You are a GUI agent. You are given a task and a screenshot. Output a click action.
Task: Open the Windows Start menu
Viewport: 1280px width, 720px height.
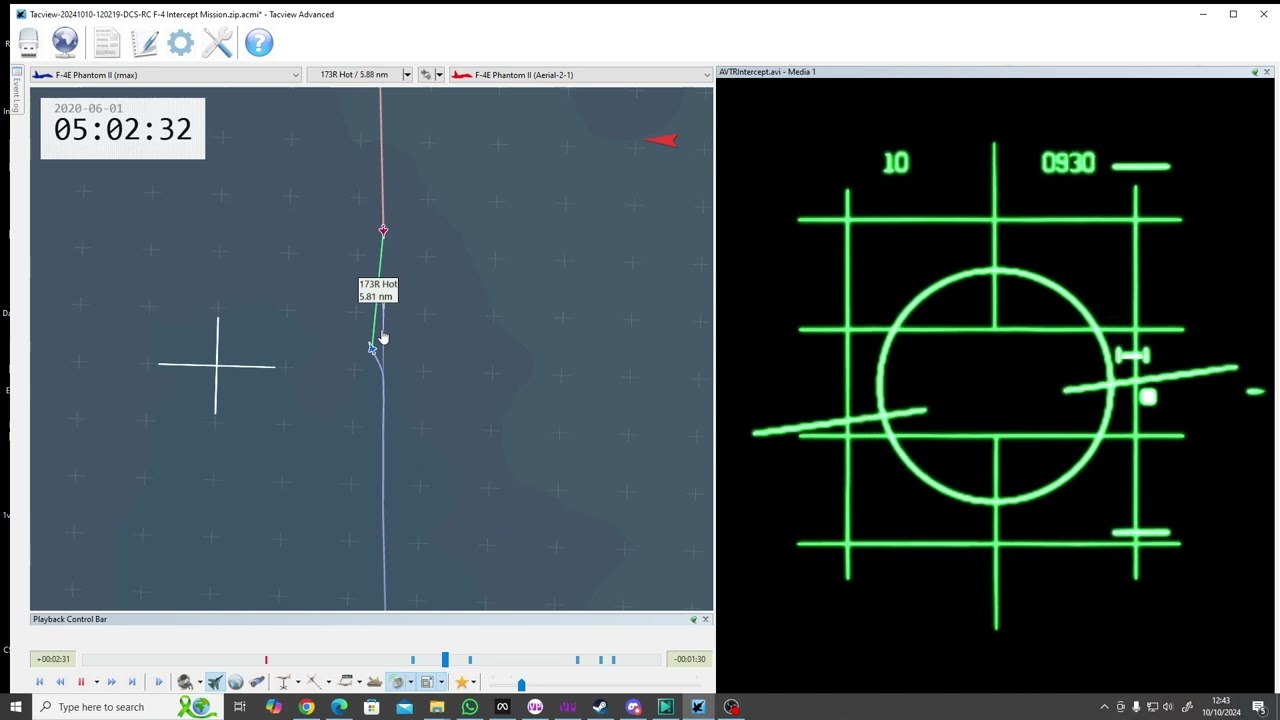click(16, 707)
